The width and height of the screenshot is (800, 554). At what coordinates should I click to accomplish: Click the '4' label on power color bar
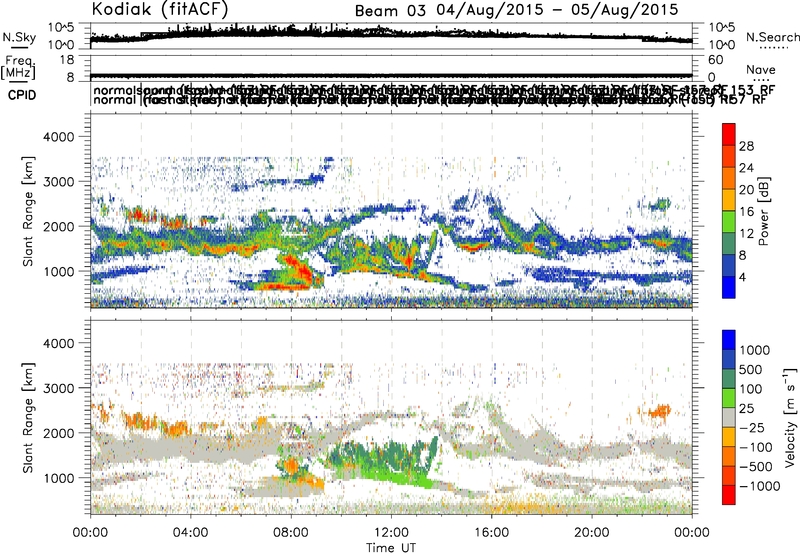[743, 278]
